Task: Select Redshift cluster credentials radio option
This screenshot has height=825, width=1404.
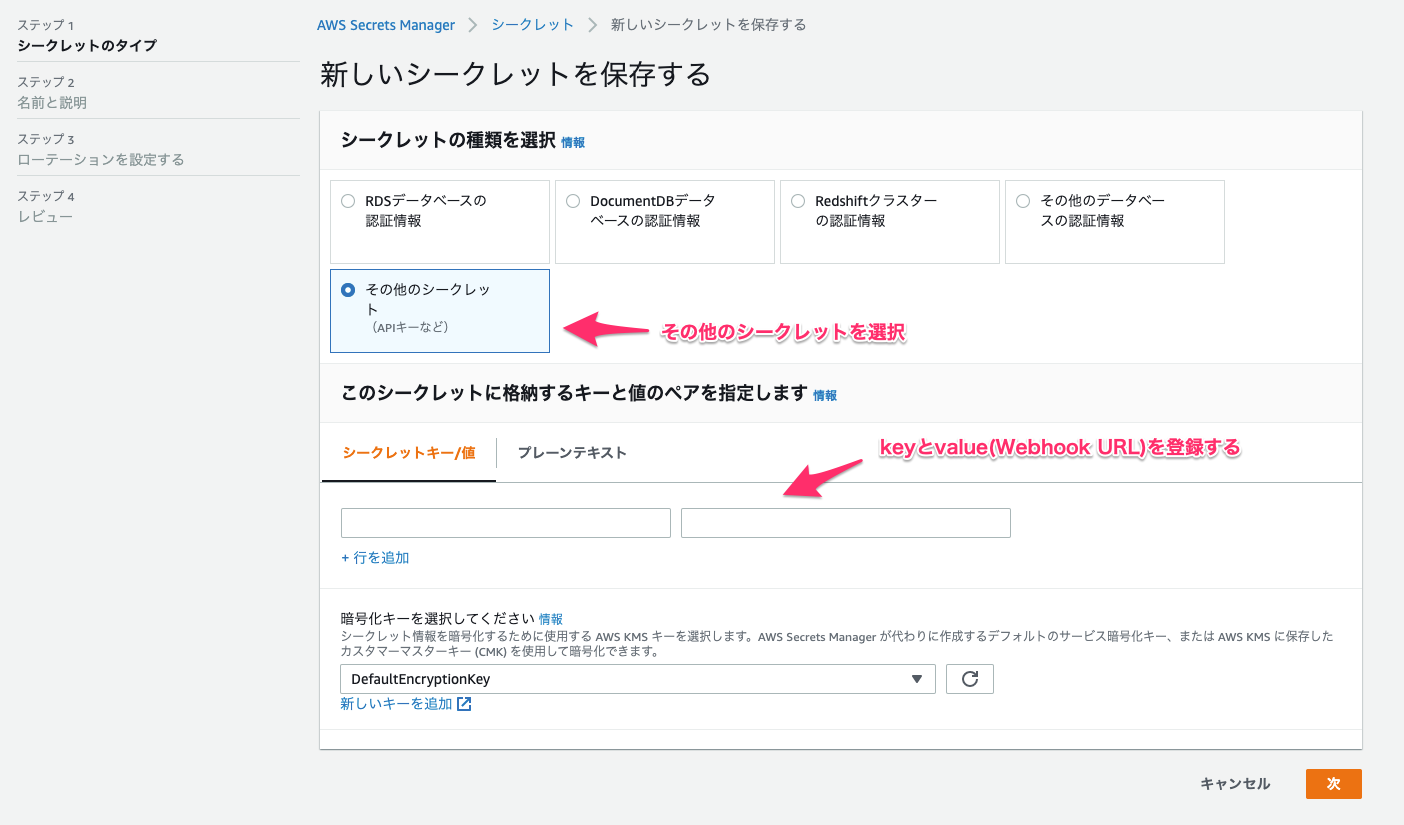Action: [798, 201]
